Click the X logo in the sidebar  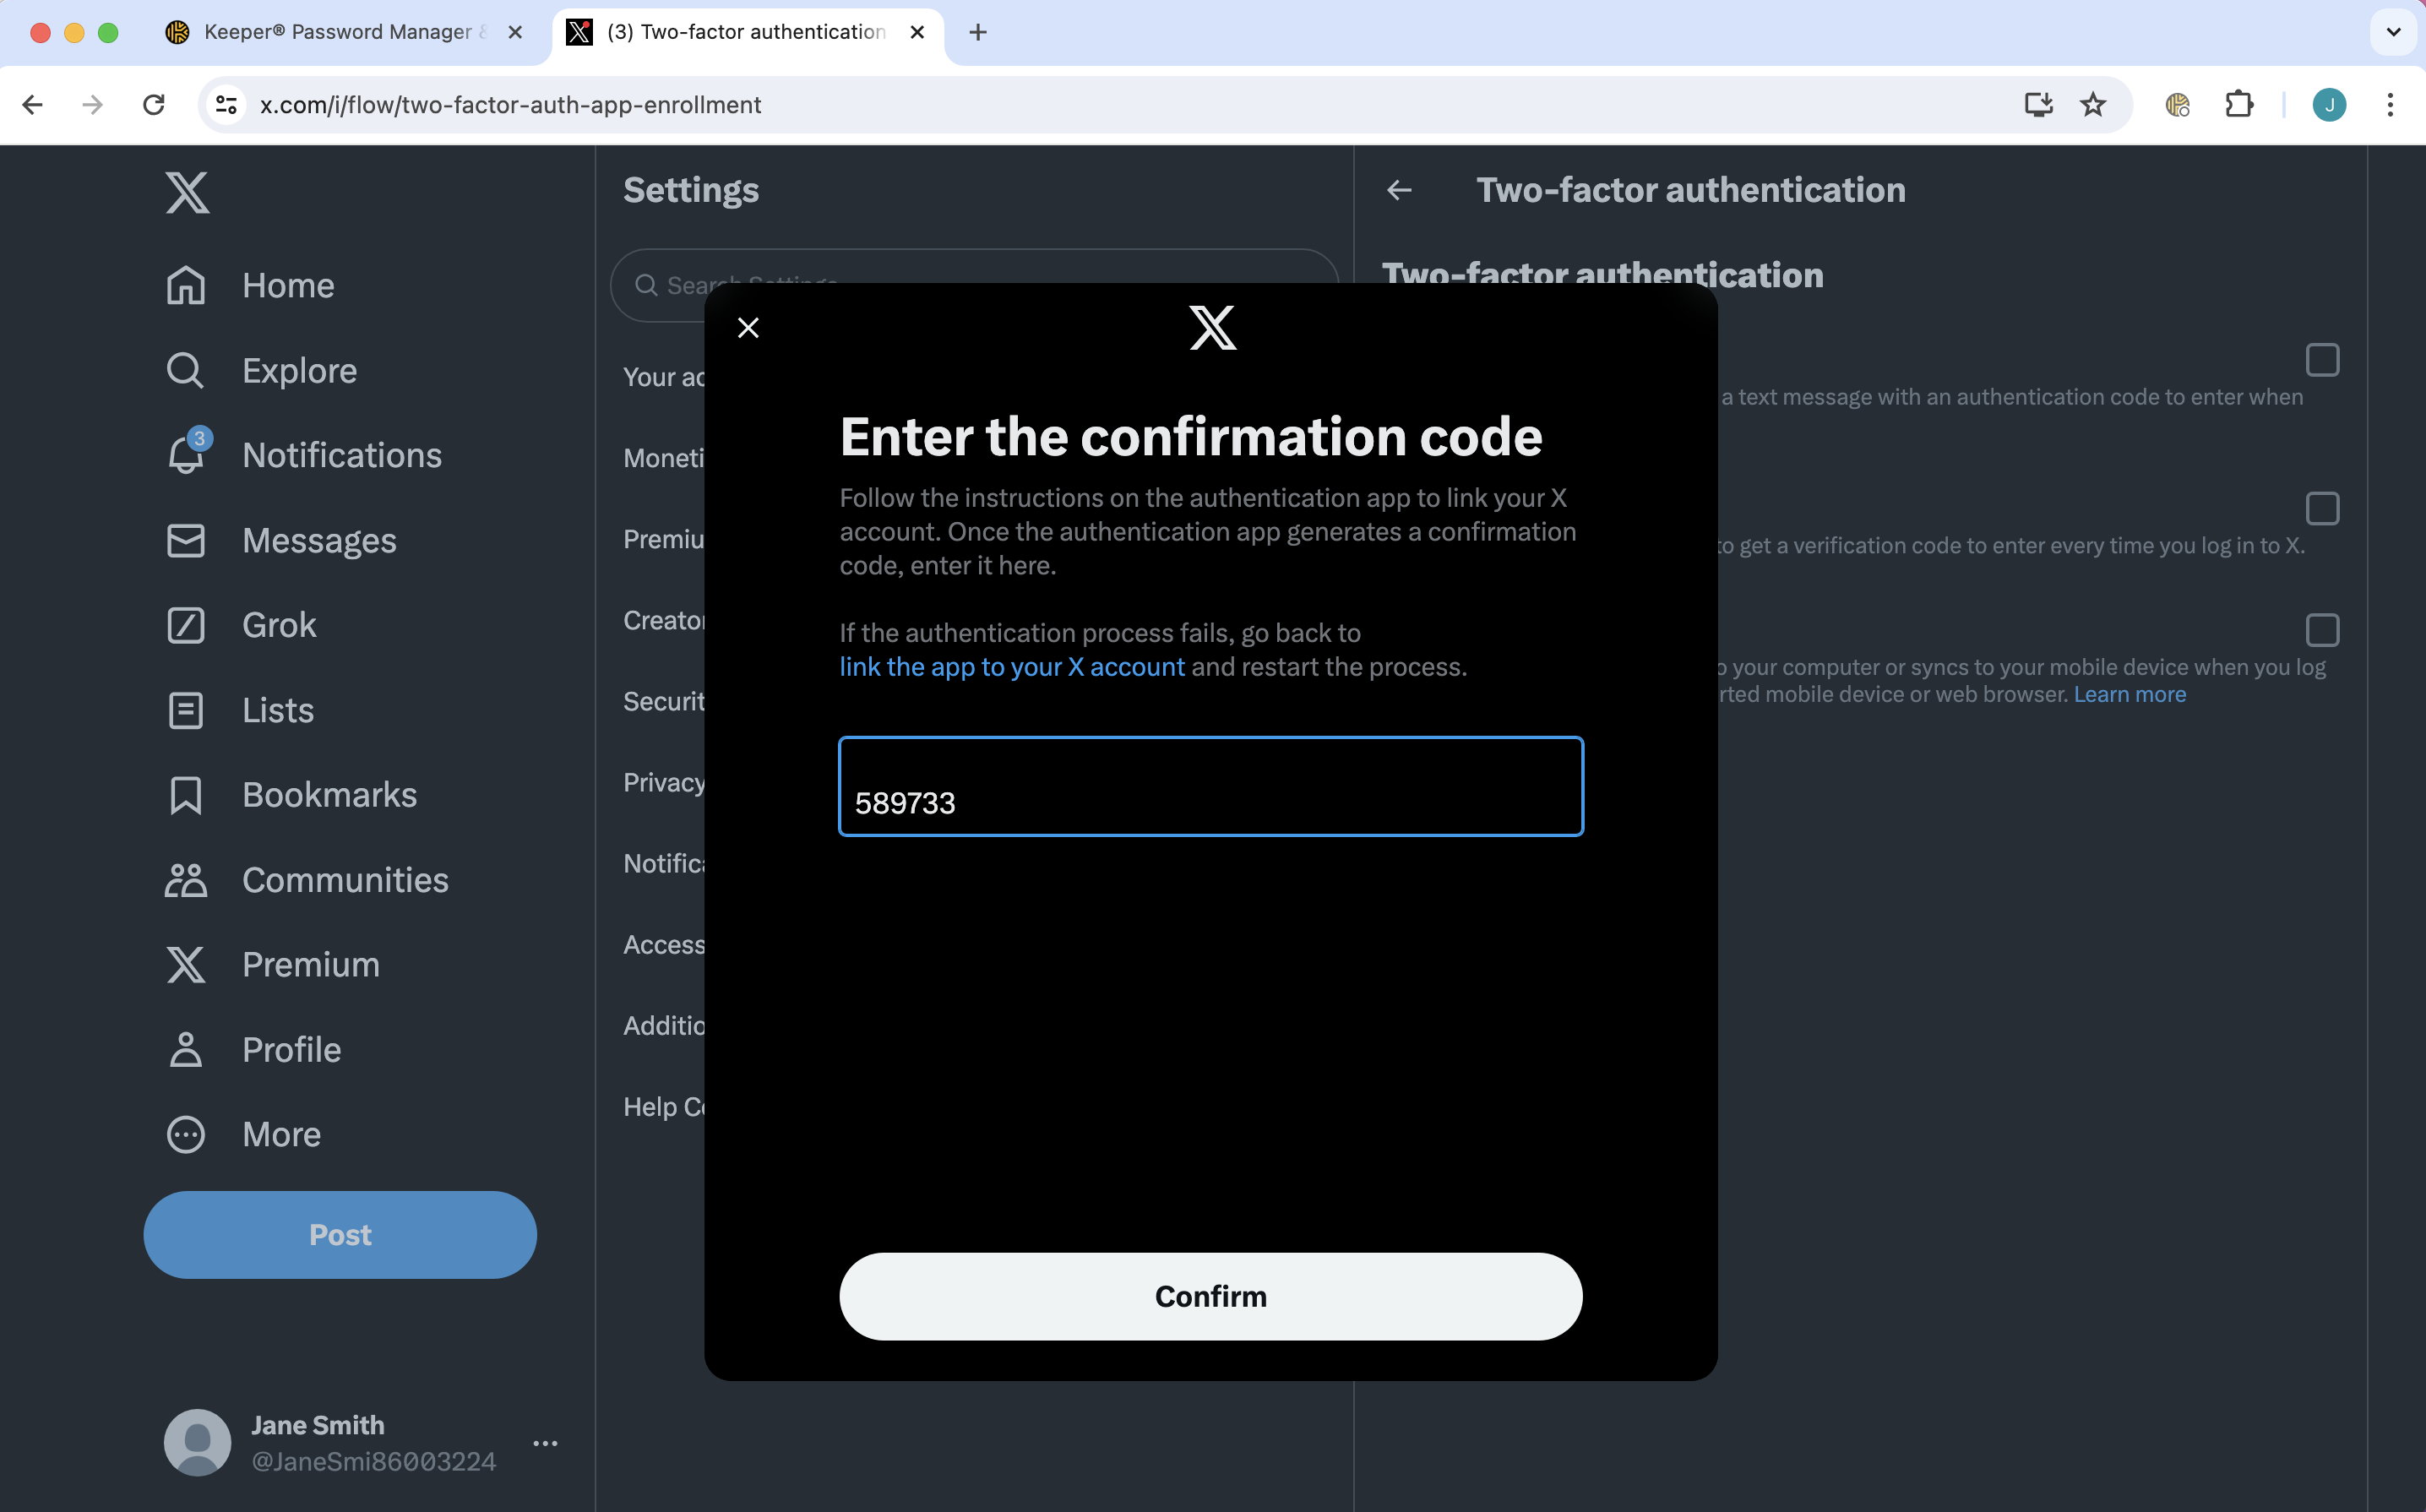tap(187, 192)
